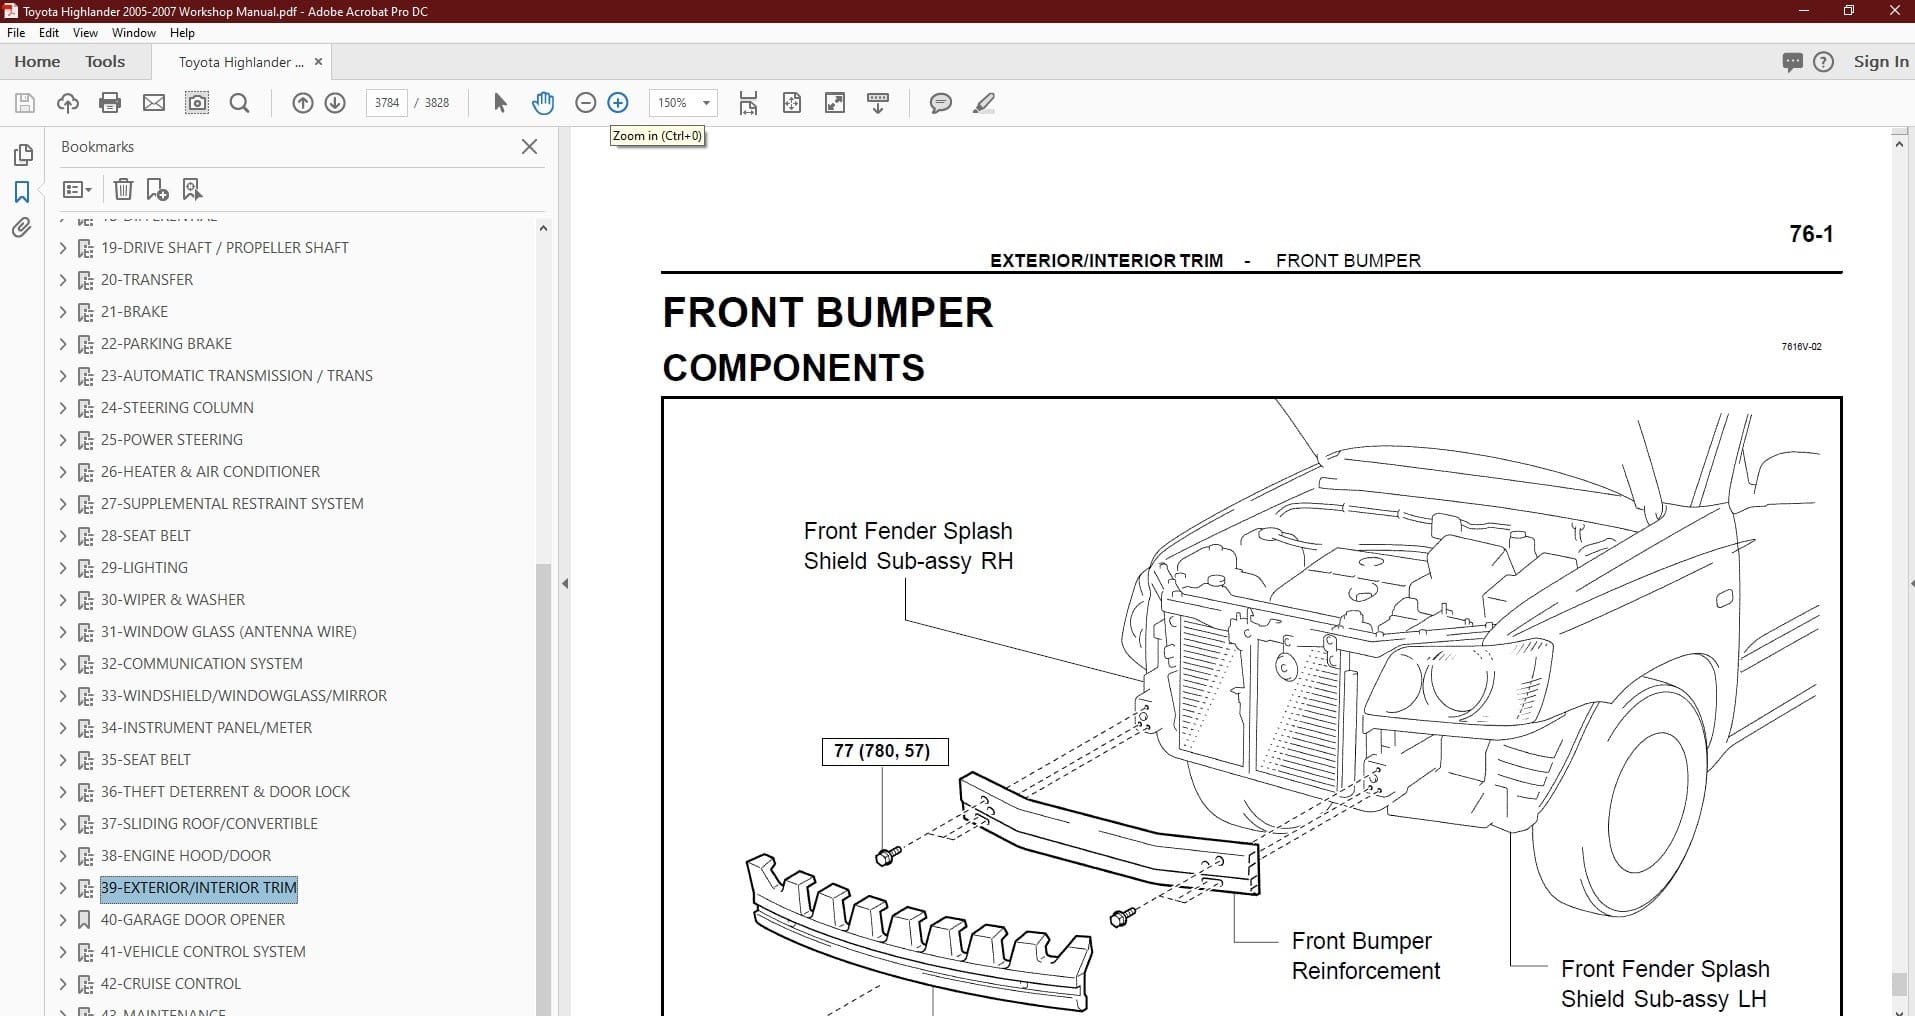Image resolution: width=1915 pixels, height=1016 pixels.
Task: Close the Bookmarks panel
Action: (530, 147)
